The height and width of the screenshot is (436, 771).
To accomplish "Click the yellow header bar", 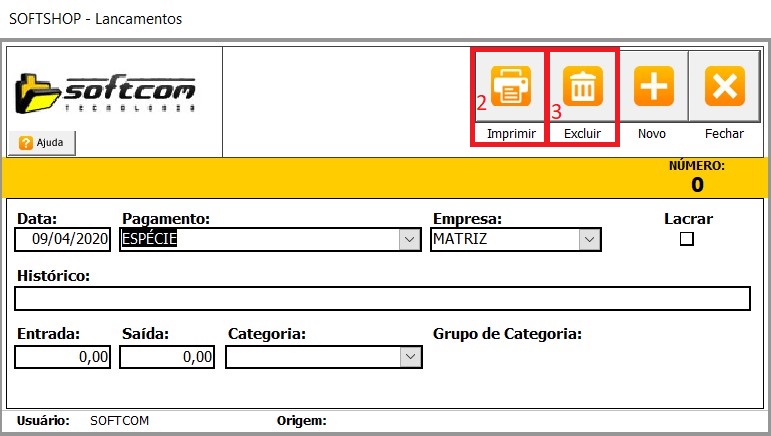I will (330, 176).
